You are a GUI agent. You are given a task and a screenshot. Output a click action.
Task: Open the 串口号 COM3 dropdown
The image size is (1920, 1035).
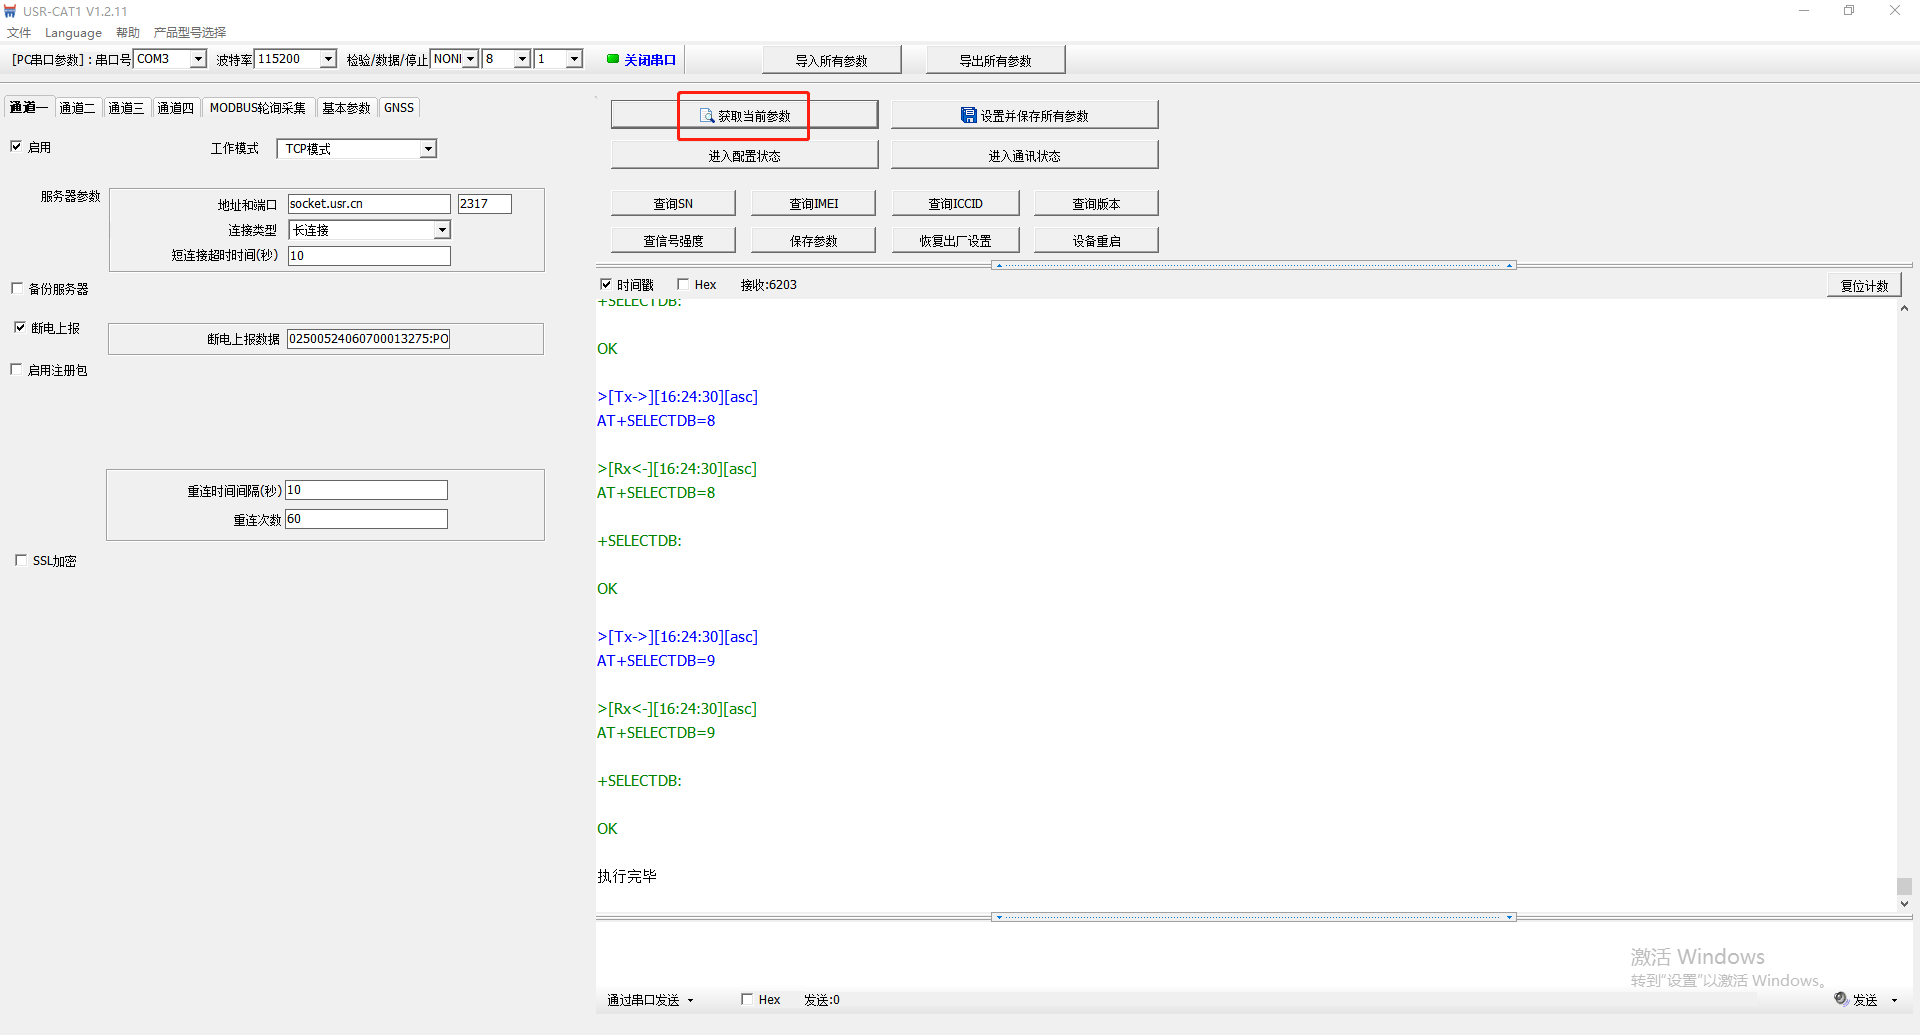click(198, 59)
